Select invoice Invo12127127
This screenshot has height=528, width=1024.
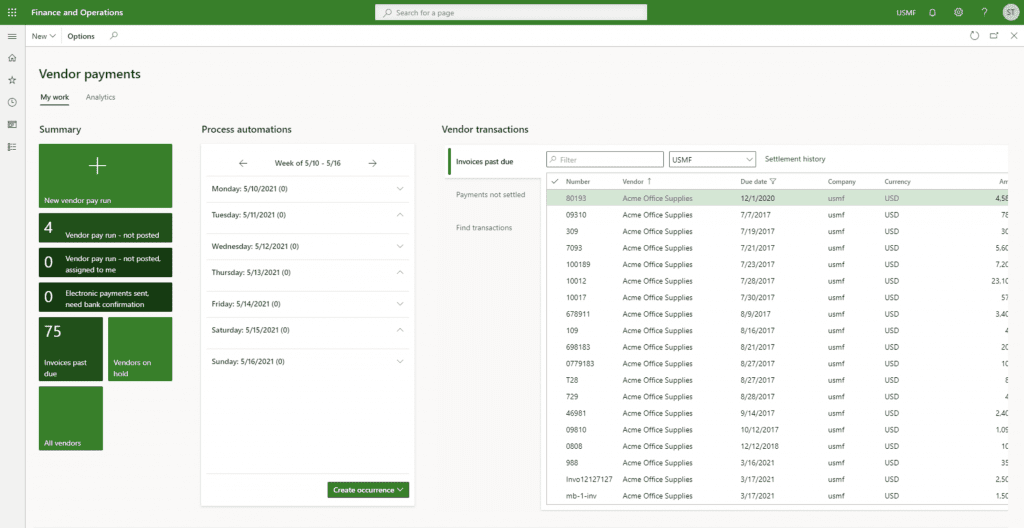tap(589, 479)
